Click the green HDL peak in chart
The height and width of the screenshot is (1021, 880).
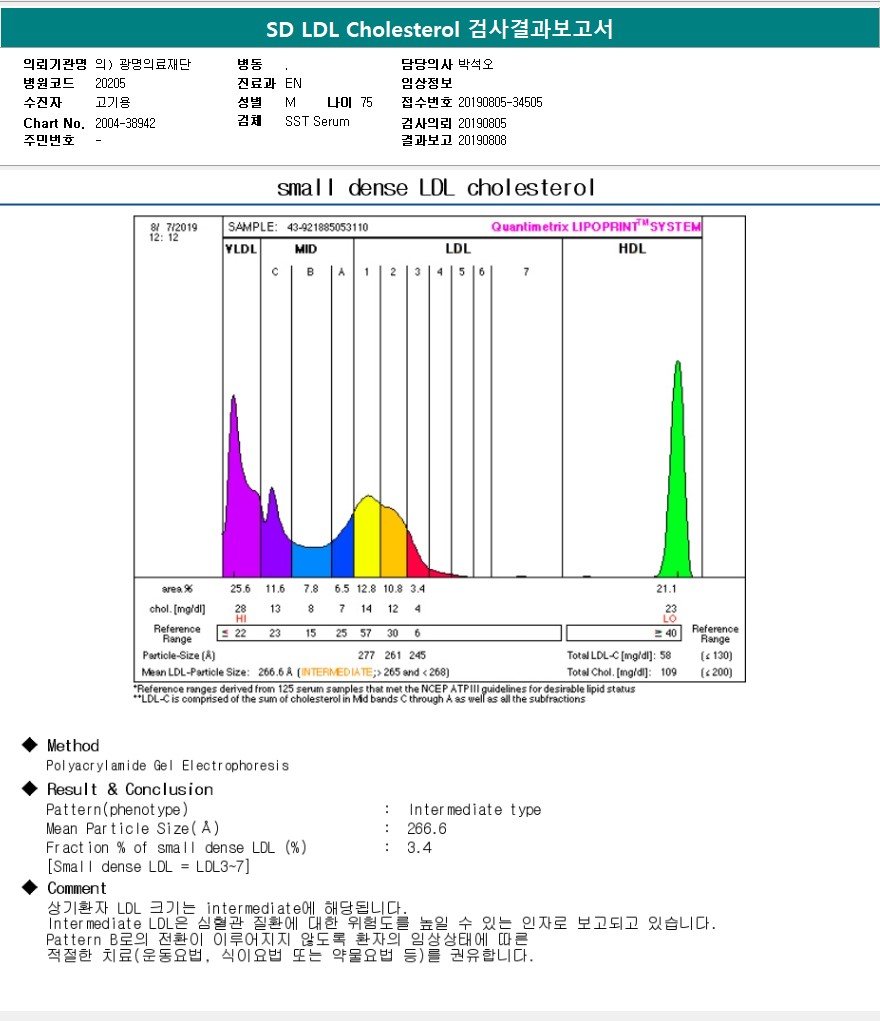677,495
